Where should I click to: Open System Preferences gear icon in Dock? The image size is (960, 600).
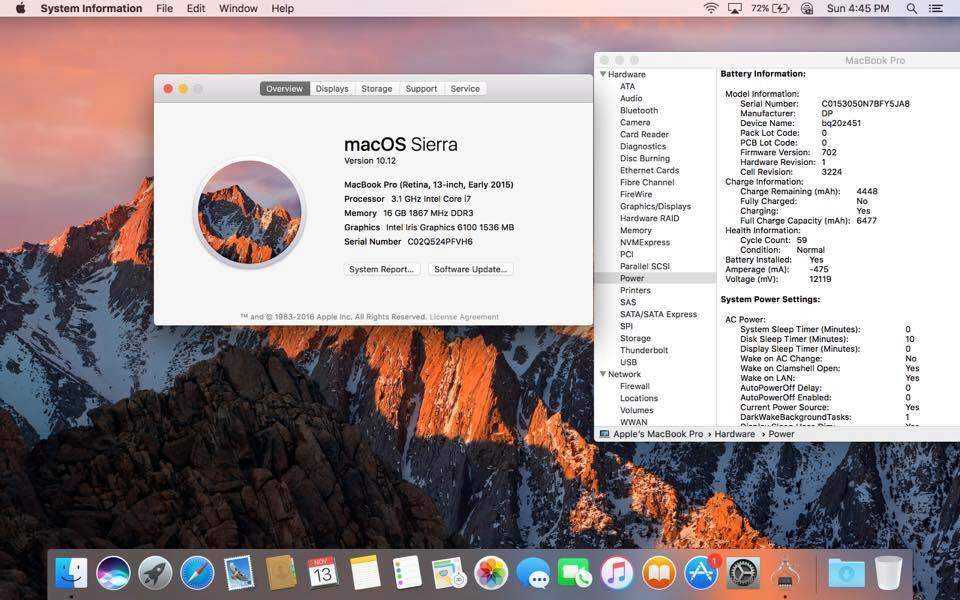743,574
